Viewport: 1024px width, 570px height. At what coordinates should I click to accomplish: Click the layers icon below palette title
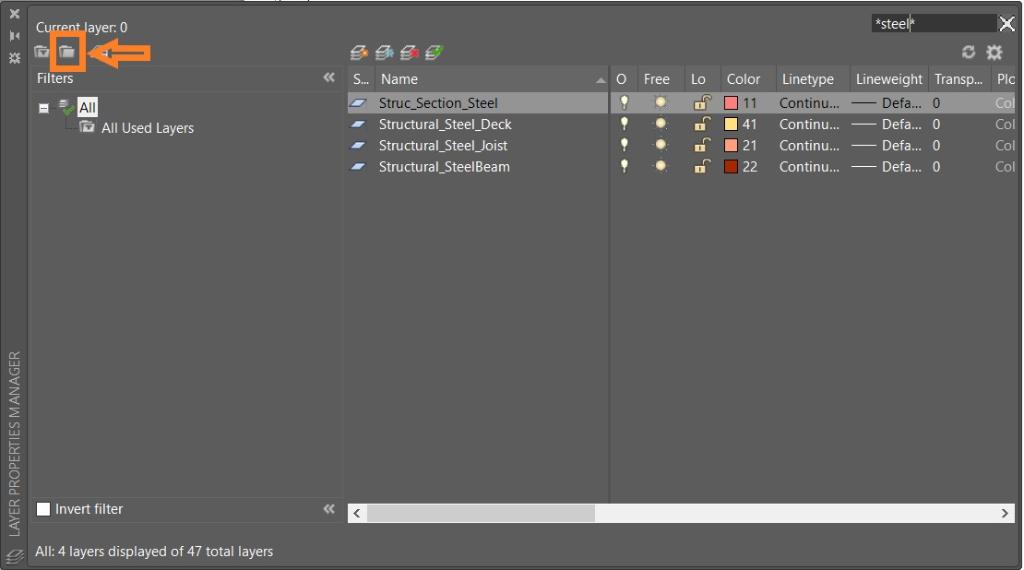point(14,556)
